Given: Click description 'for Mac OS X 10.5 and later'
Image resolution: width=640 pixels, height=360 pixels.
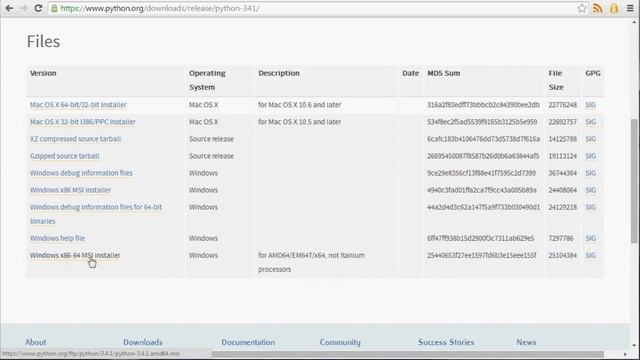Looking at the screenshot, I should coord(299,122).
